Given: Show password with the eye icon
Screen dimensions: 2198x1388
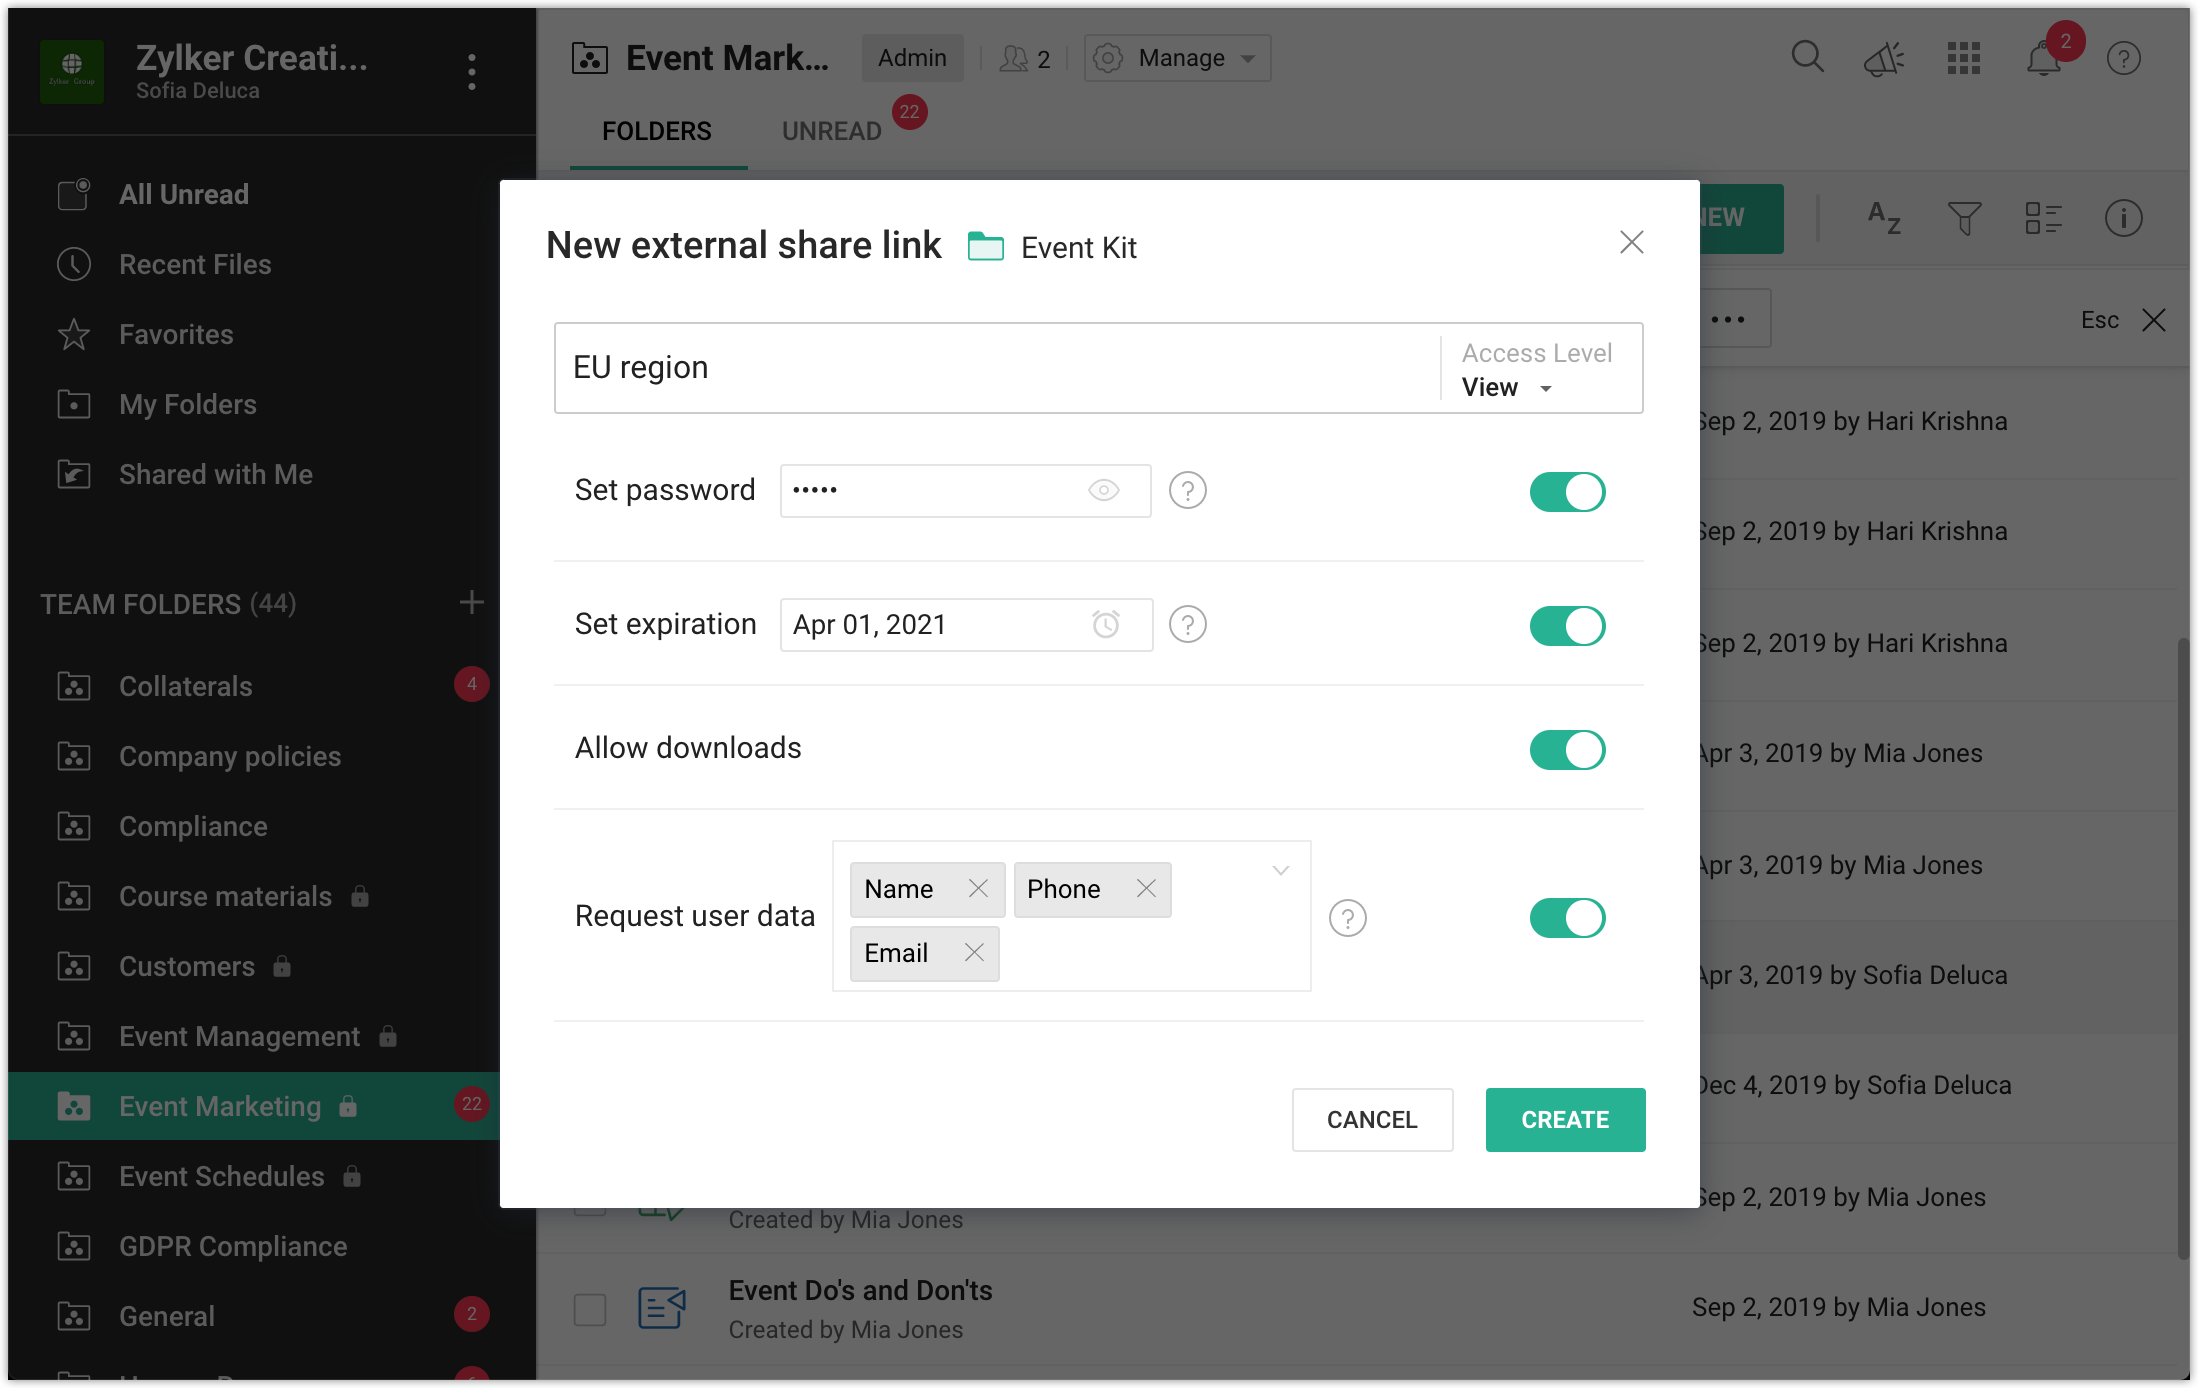Looking at the screenshot, I should click(x=1103, y=490).
